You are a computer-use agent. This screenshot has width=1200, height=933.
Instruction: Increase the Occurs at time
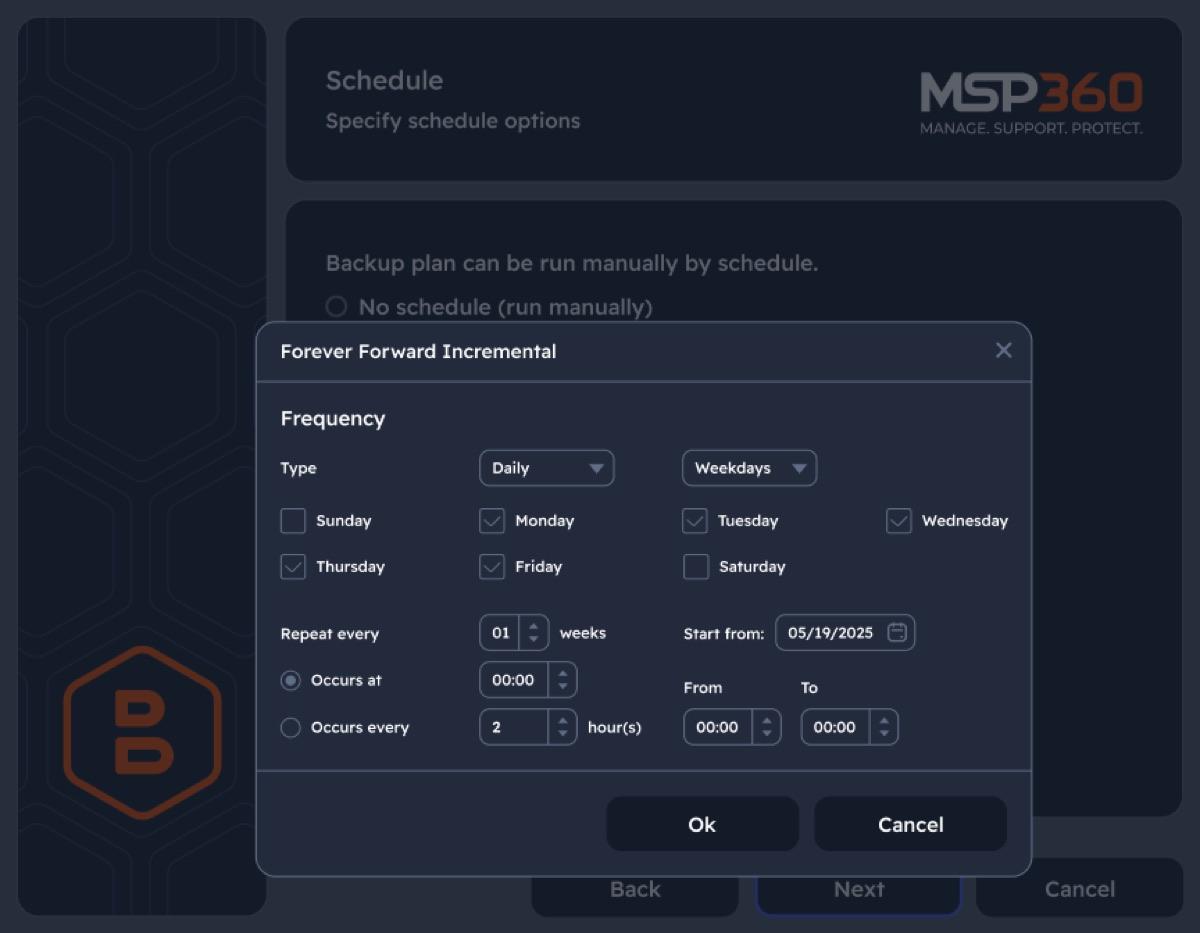coord(563,673)
